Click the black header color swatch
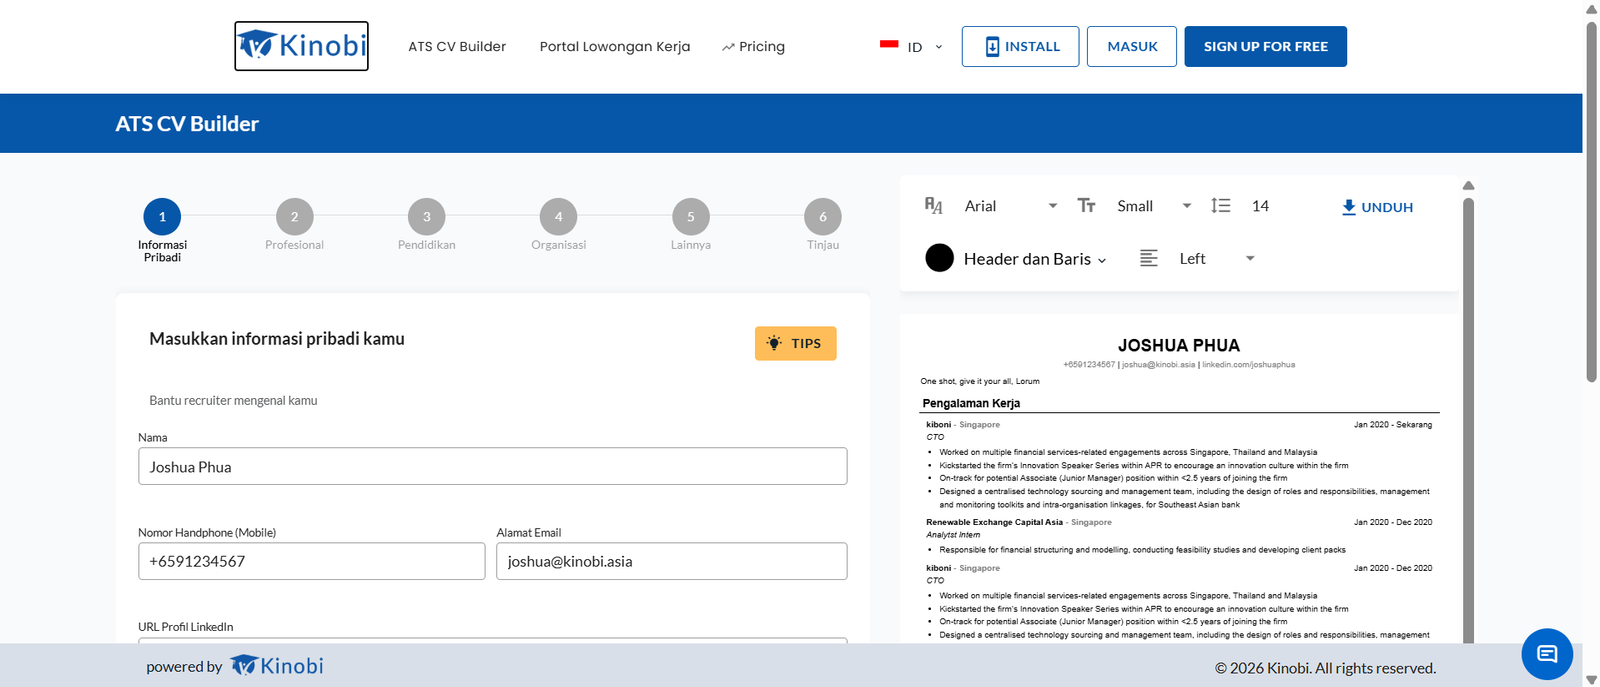1600x687 pixels. pyautogui.click(x=940, y=258)
